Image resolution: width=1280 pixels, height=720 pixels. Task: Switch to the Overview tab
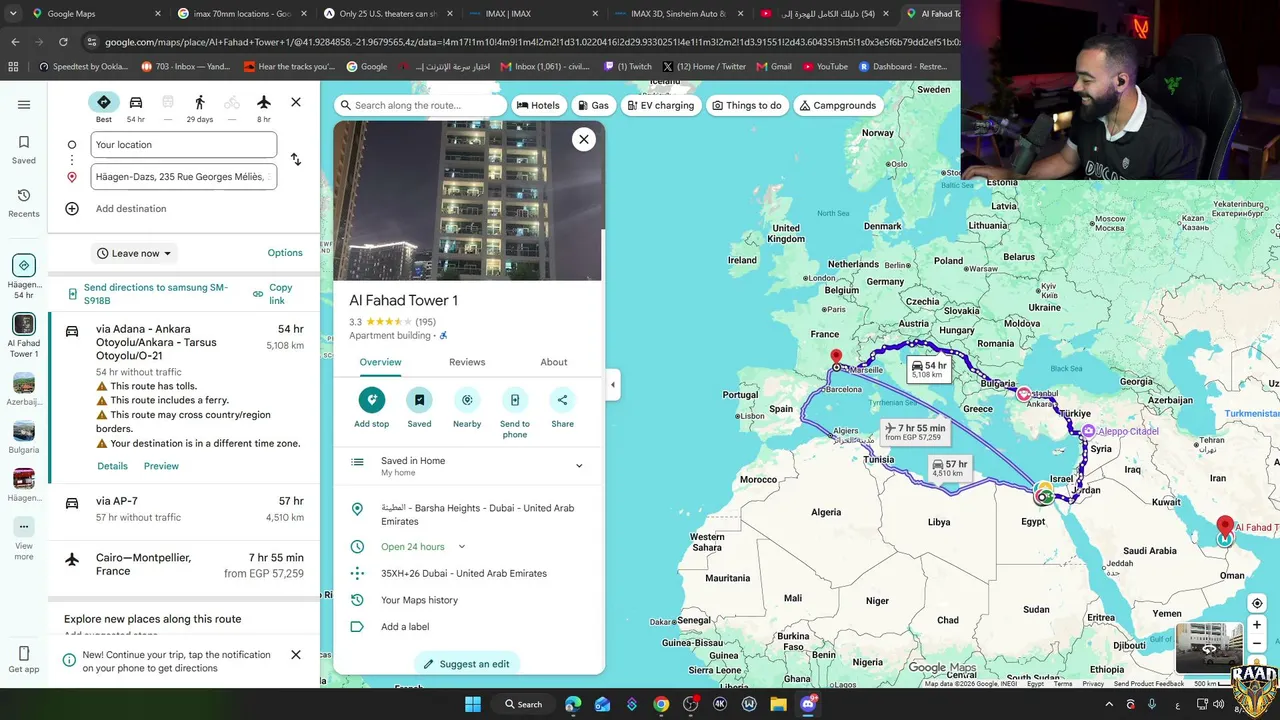381,362
